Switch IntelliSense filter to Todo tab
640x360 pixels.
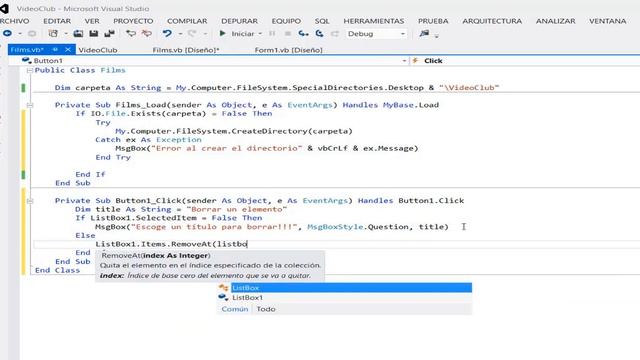266,309
